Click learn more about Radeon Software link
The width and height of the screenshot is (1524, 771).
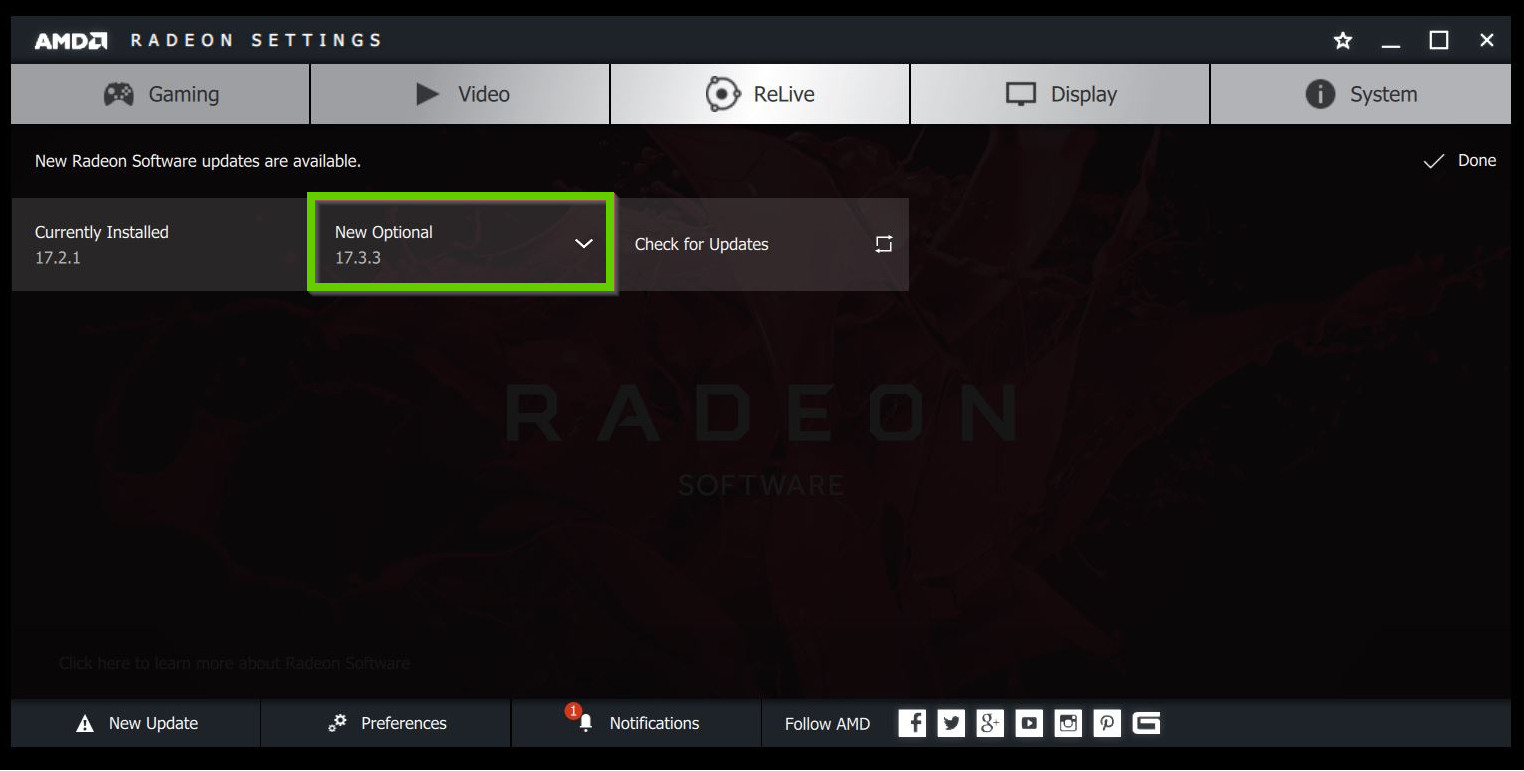234,663
